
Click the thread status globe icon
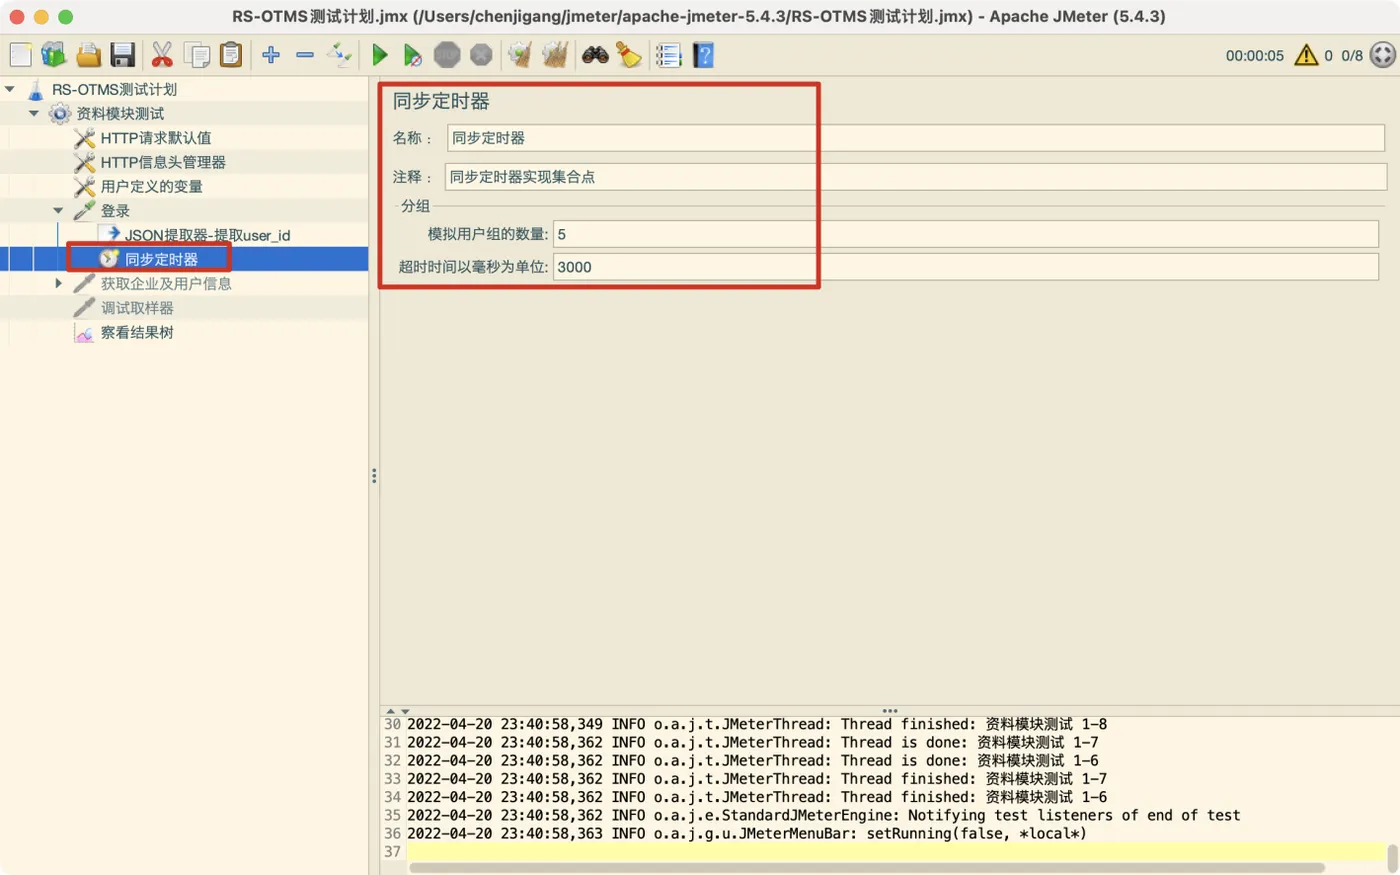click(x=1382, y=55)
